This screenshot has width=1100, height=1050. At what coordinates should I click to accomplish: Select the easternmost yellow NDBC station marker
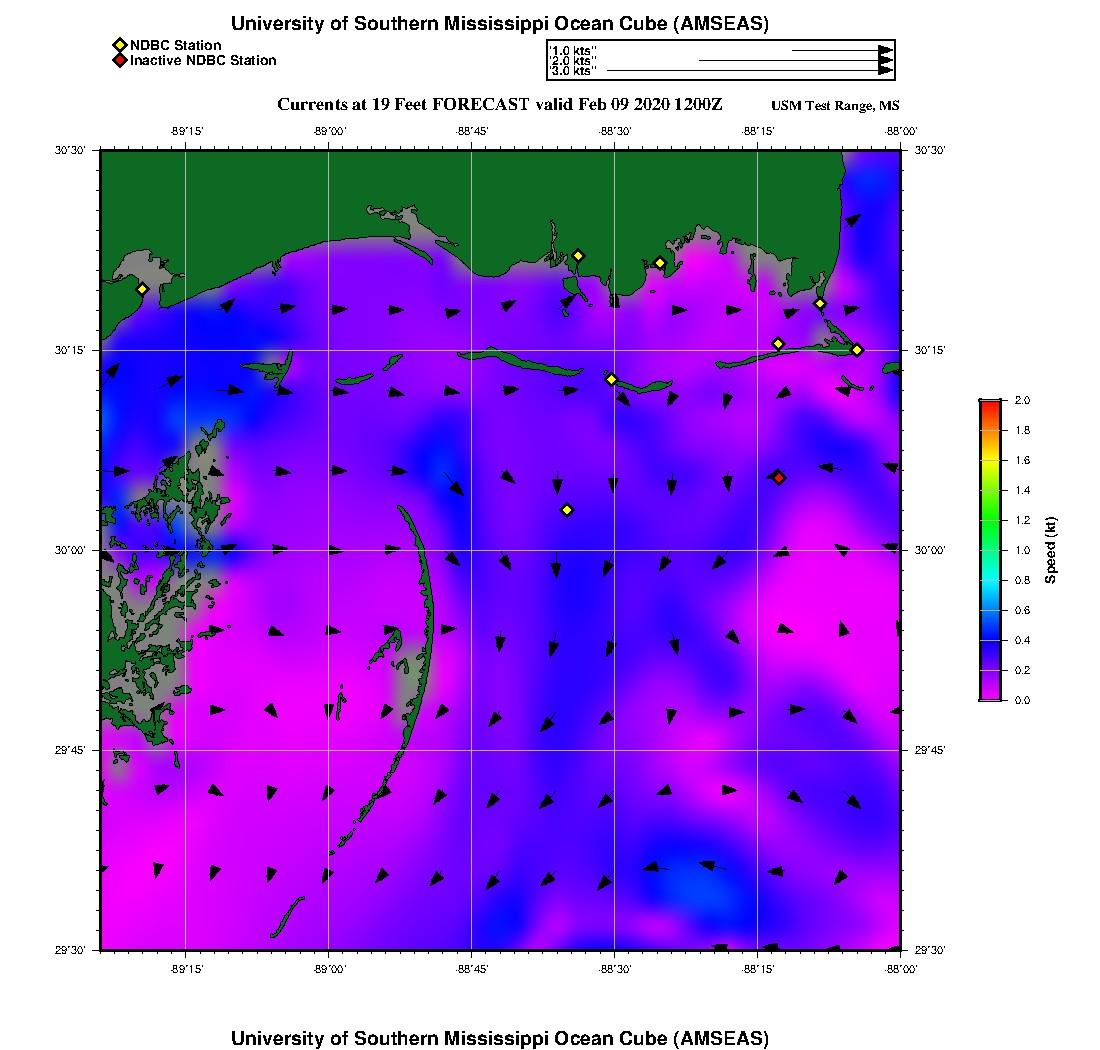[x=857, y=349]
